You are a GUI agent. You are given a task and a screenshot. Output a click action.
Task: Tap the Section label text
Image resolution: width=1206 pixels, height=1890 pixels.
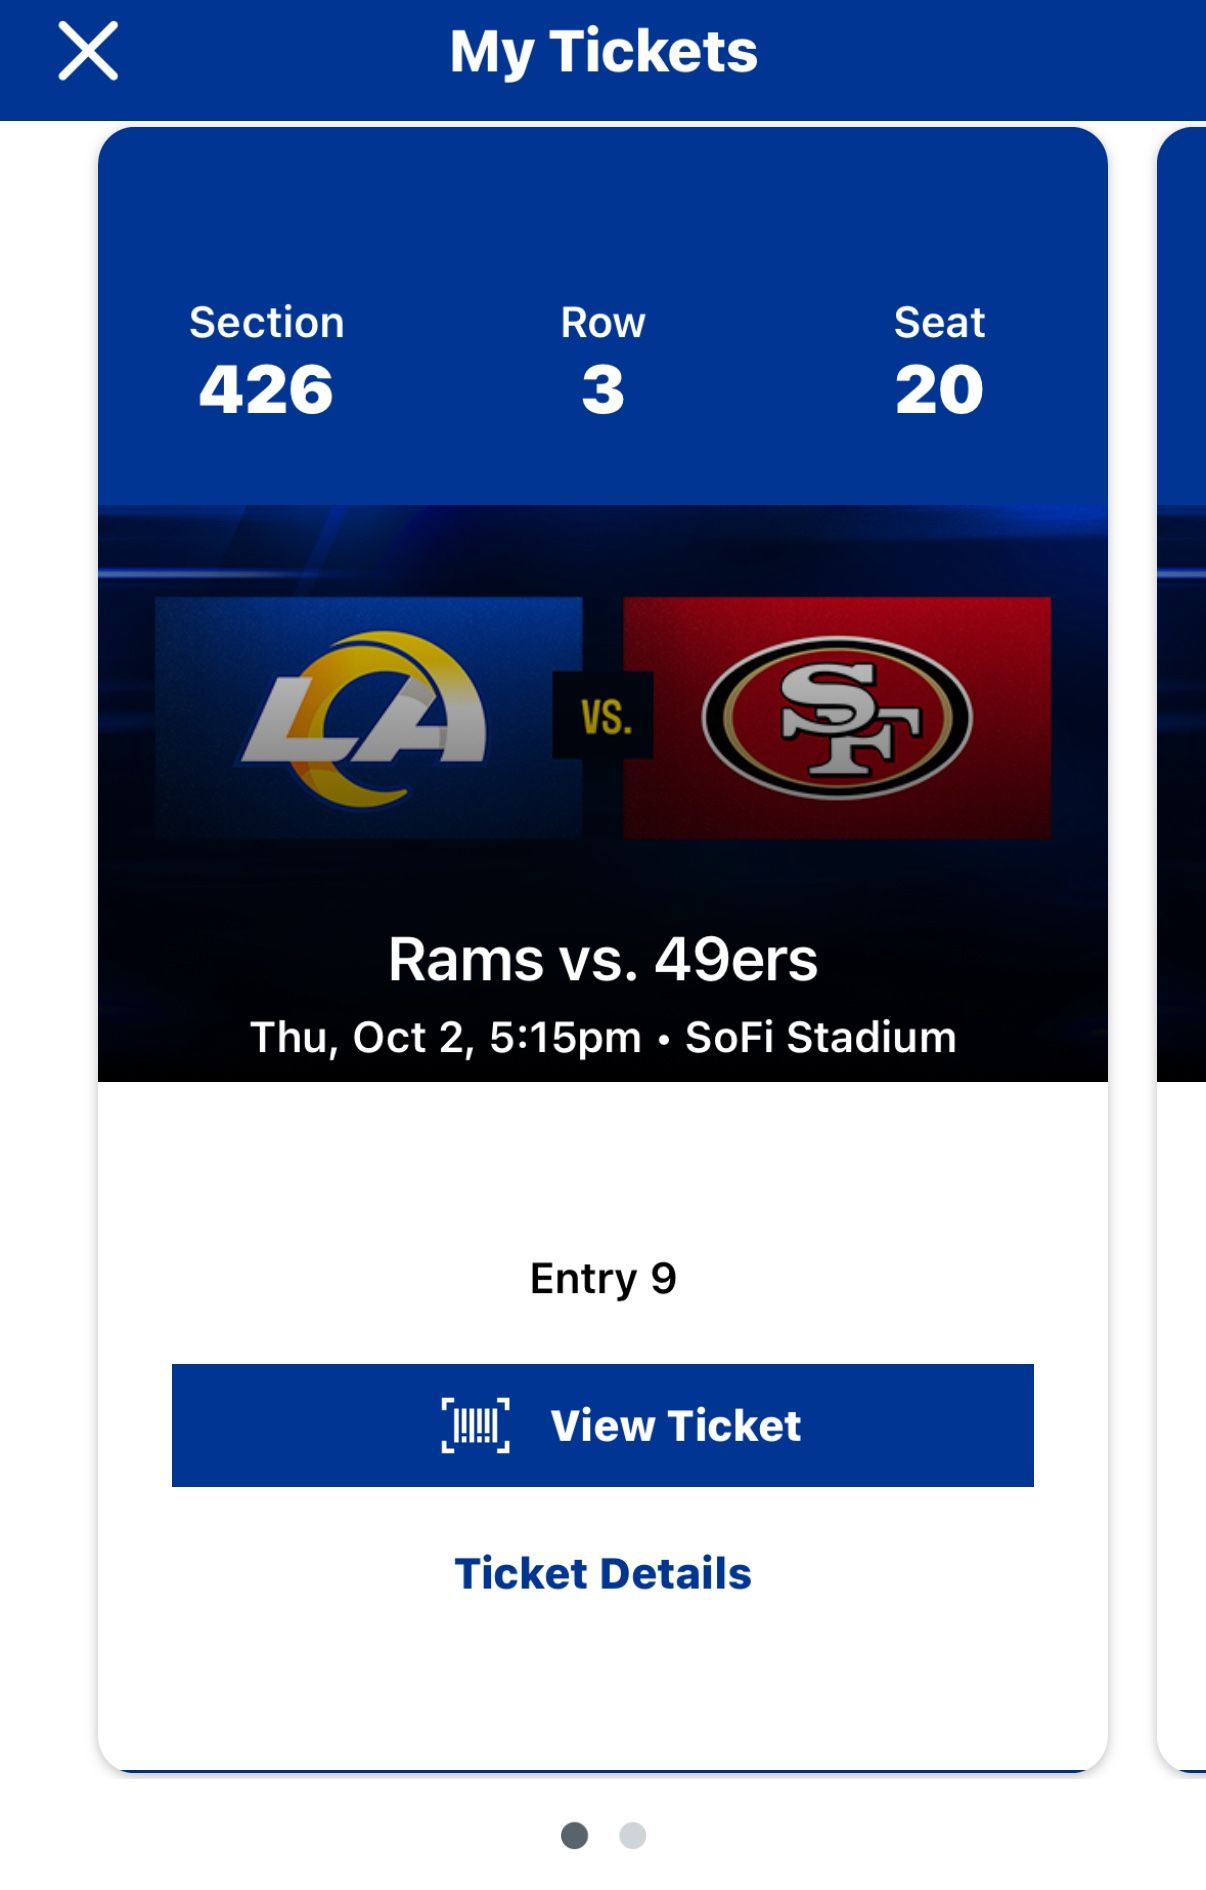(x=267, y=323)
